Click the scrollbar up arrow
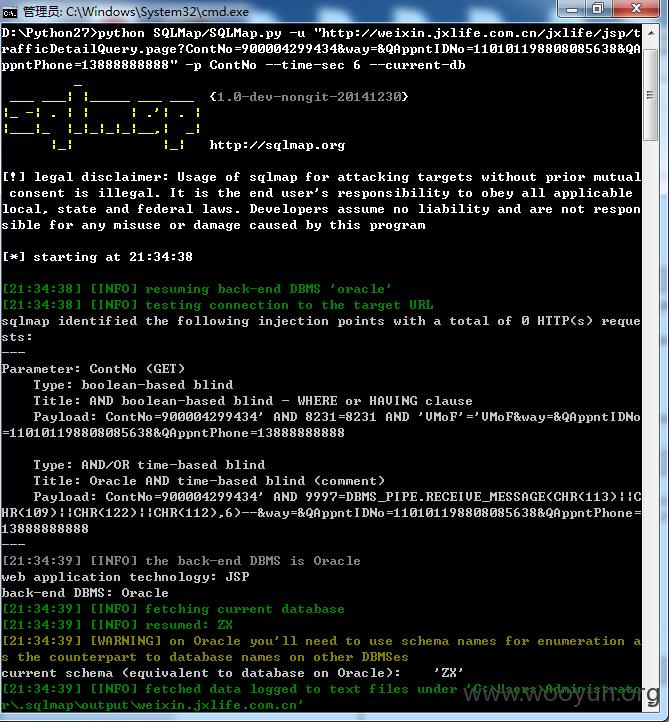The width and height of the screenshot is (669, 722). click(651, 33)
